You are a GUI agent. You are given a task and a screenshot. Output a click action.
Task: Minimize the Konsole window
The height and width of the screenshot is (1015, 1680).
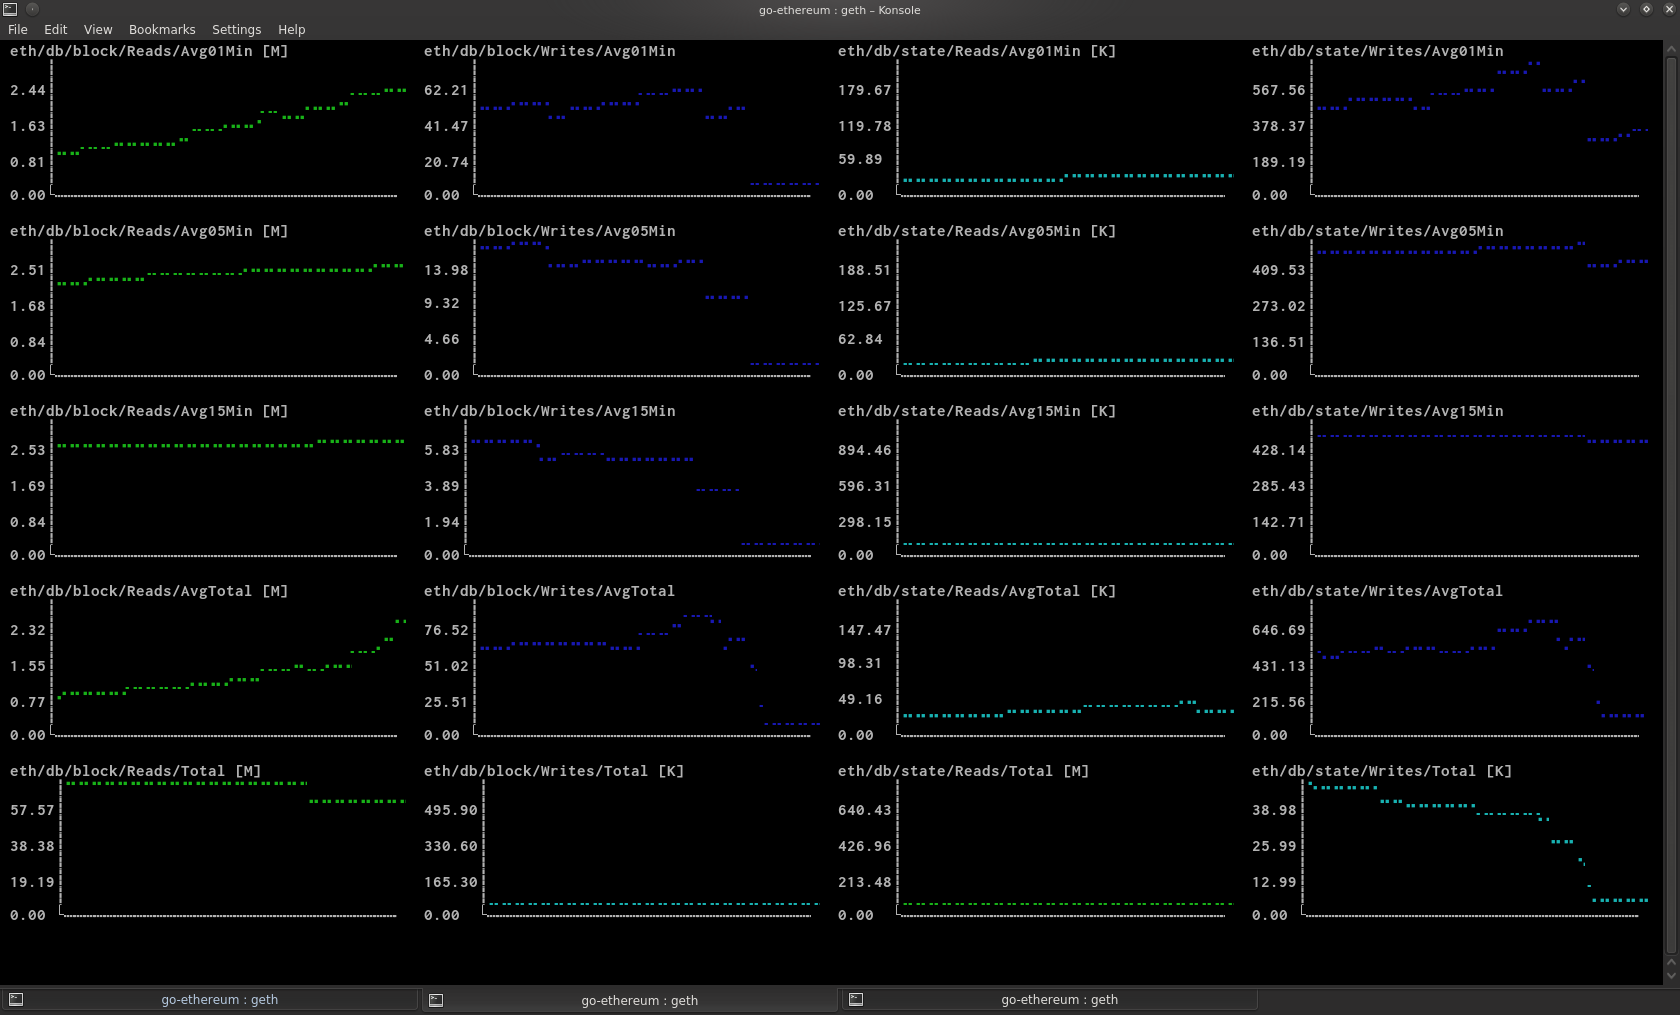click(1623, 9)
